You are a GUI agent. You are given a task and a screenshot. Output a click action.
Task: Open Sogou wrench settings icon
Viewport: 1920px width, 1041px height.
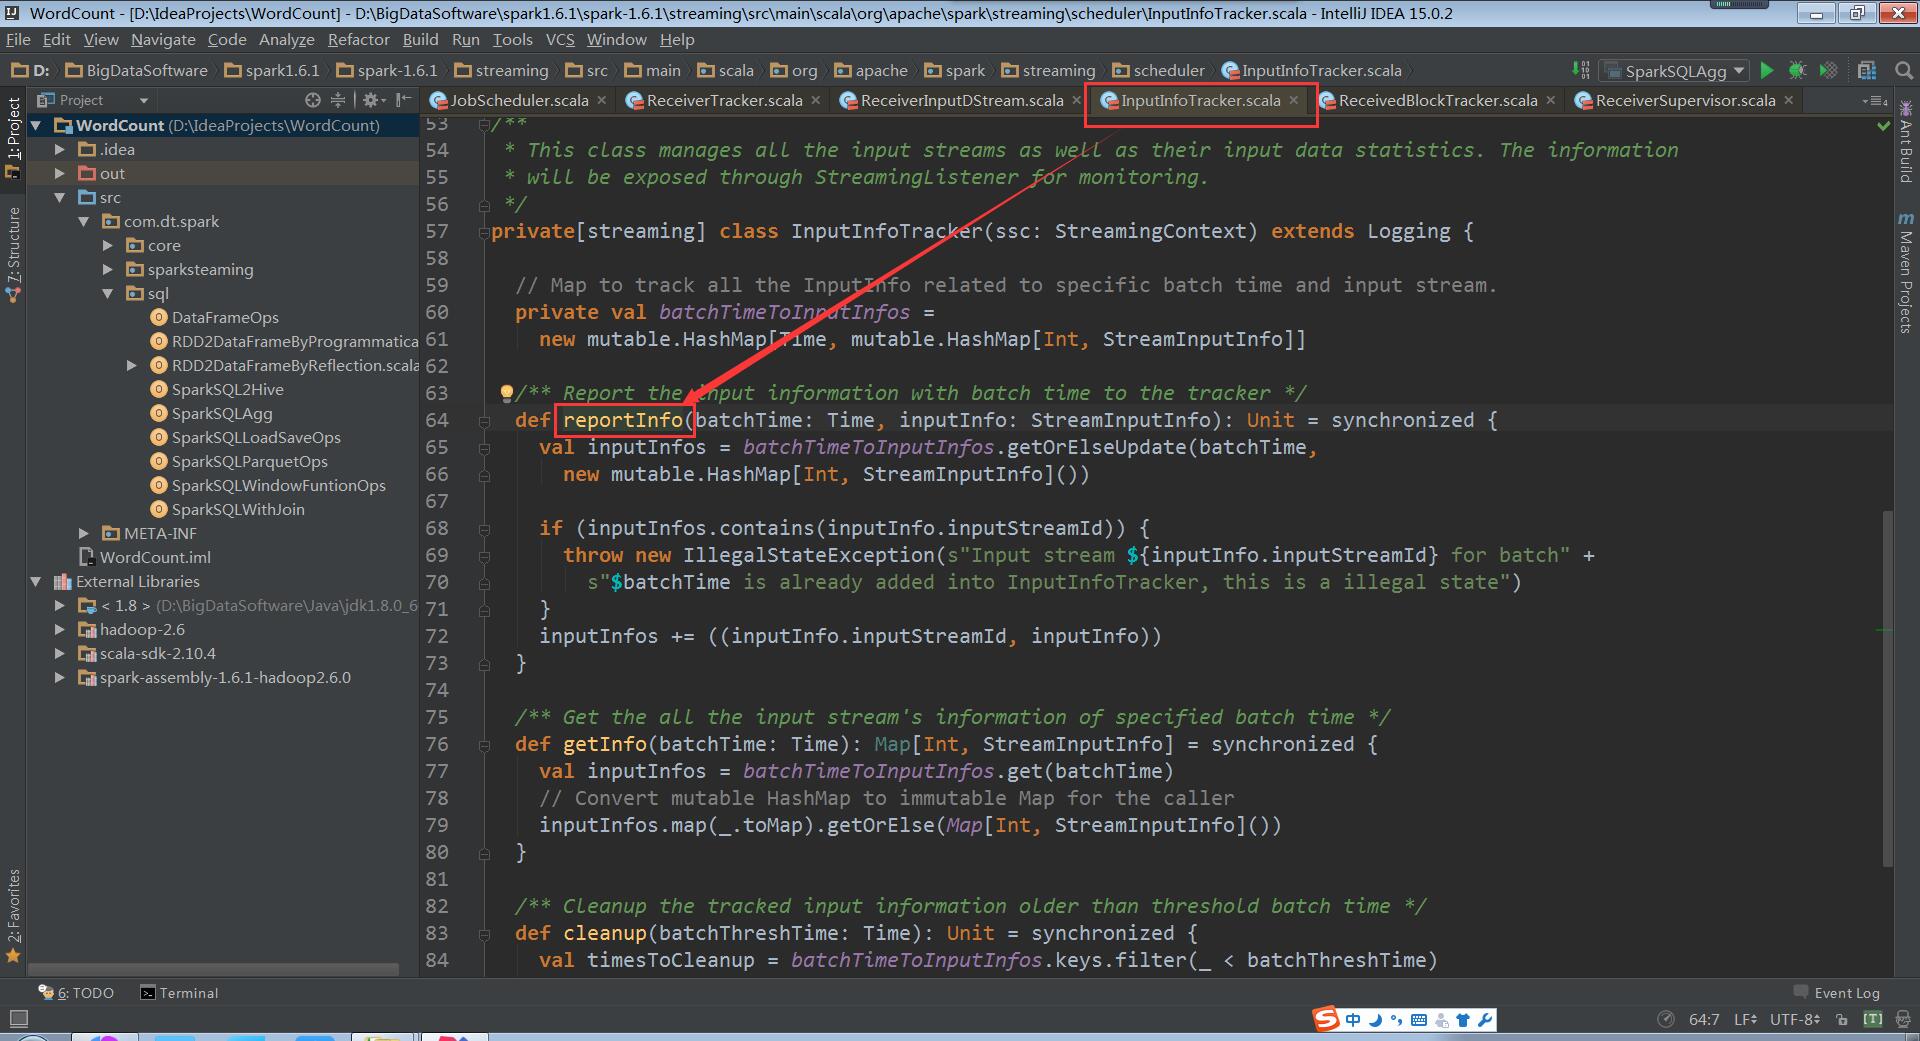pos(1485,1020)
